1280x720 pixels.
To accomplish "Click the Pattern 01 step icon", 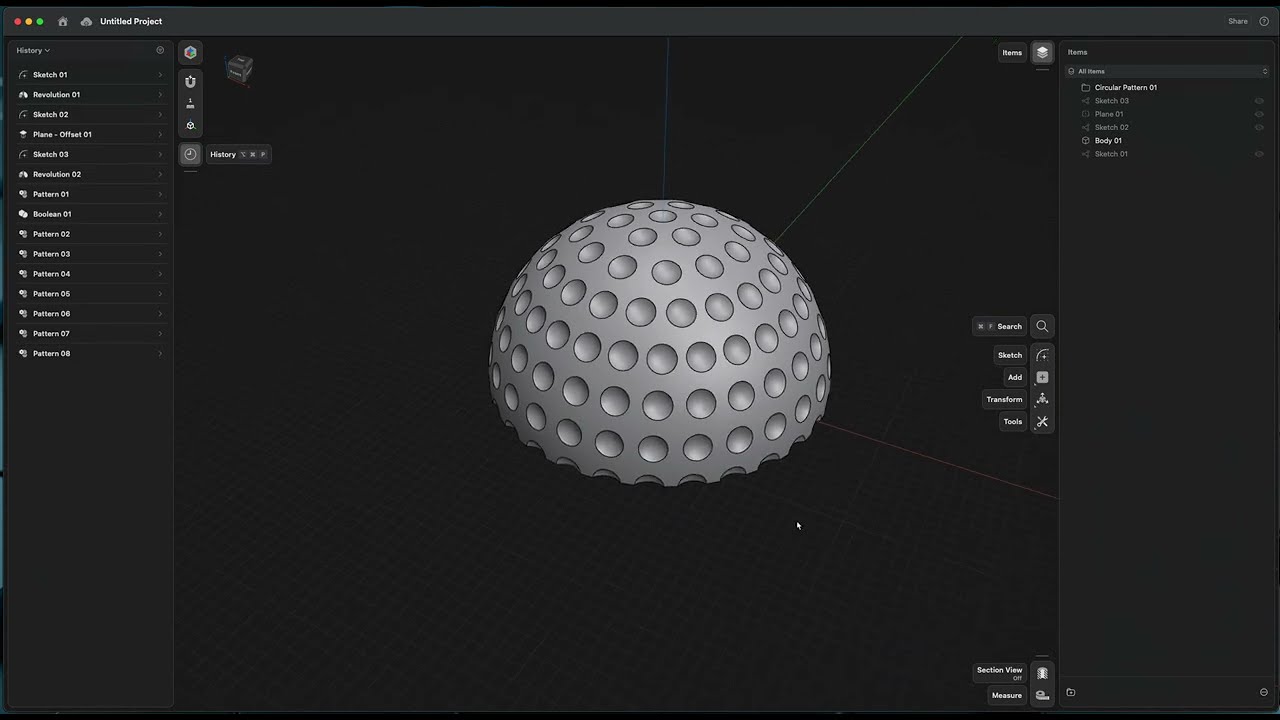I will (23, 194).
